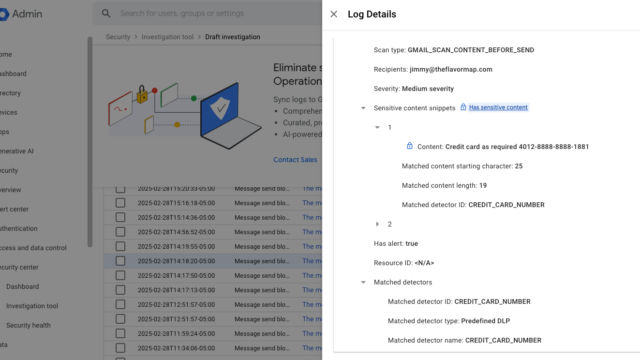This screenshot has height=360, width=640.
Task: Check the 2025-02-28T15:14:36 row checkbox
Action: (120, 218)
